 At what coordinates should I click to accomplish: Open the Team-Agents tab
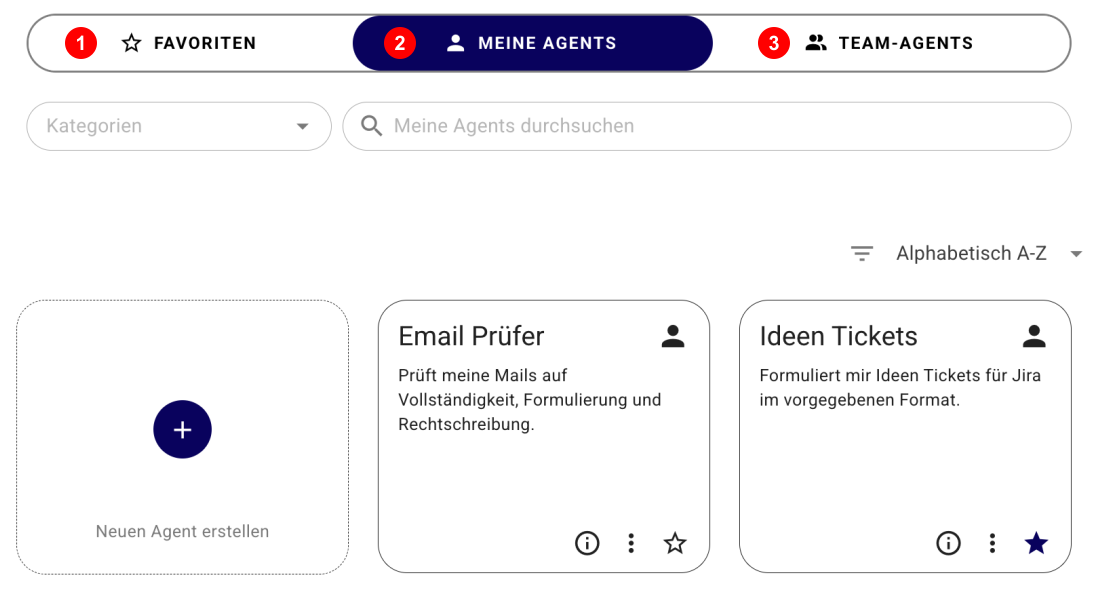tap(891, 43)
